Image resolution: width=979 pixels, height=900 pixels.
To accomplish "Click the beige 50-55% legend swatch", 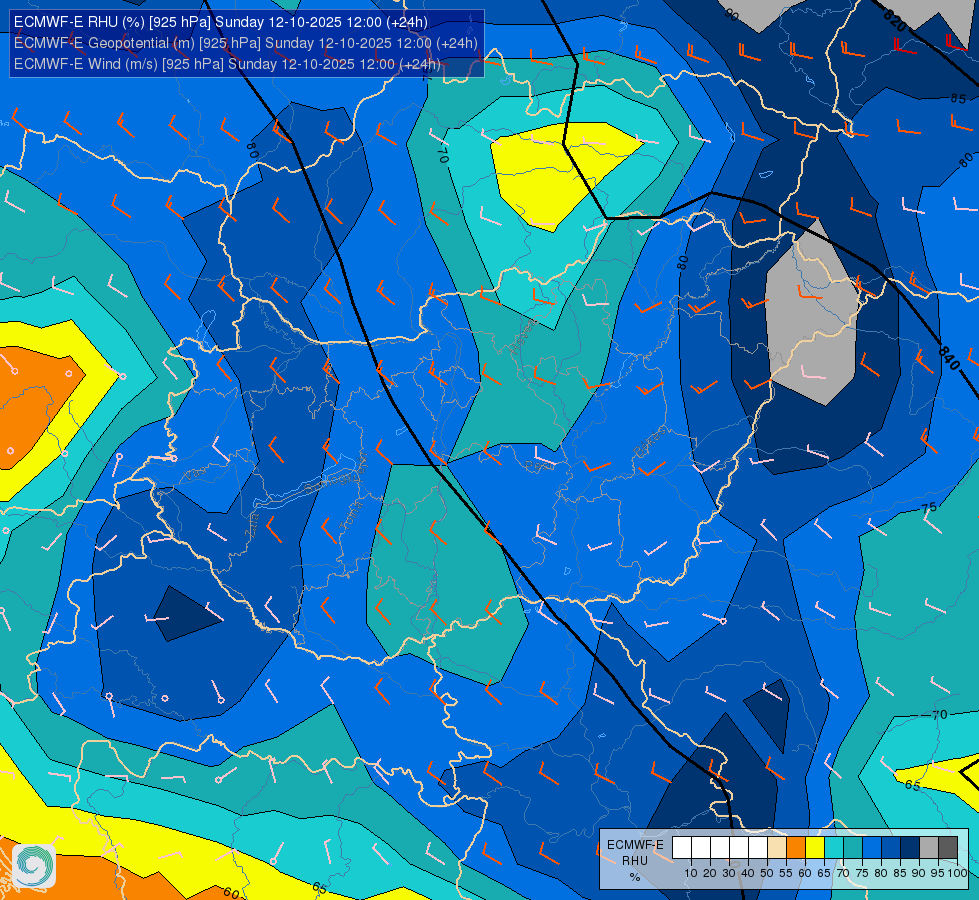I will pos(777,847).
